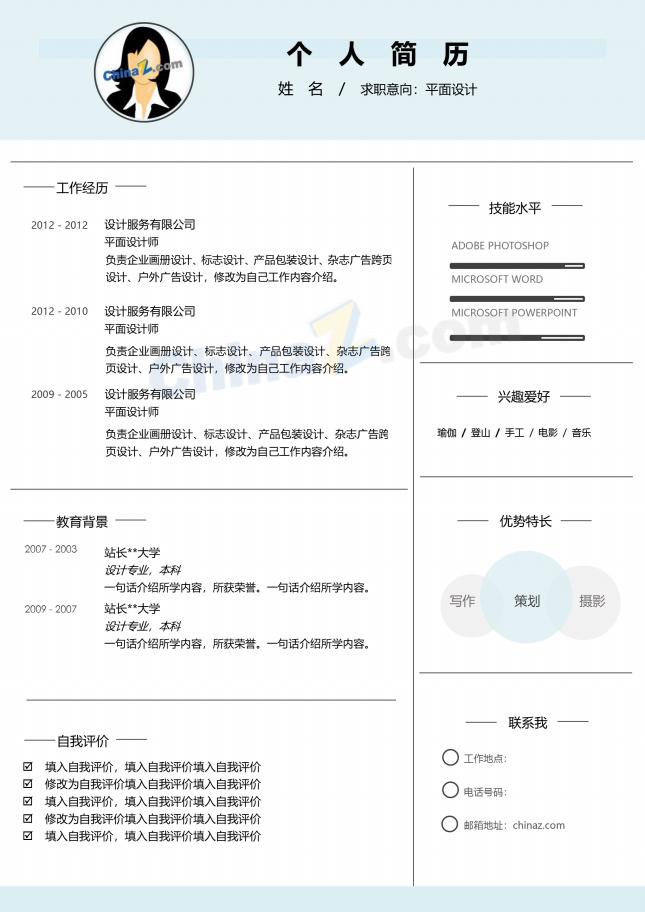Click the Microsoft PowerPoint skill bar
The image size is (645, 912).
click(x=517, y=338)
